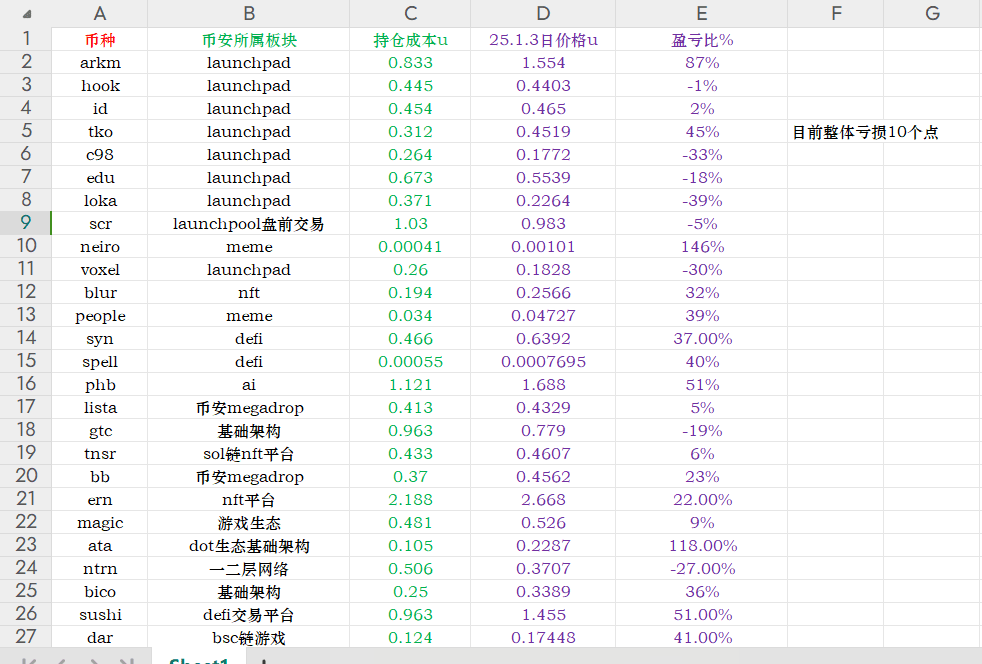Select 基础架构 cell in gtc row
The height and width of the screenshot is (664, 982).
tap(249, 430)
